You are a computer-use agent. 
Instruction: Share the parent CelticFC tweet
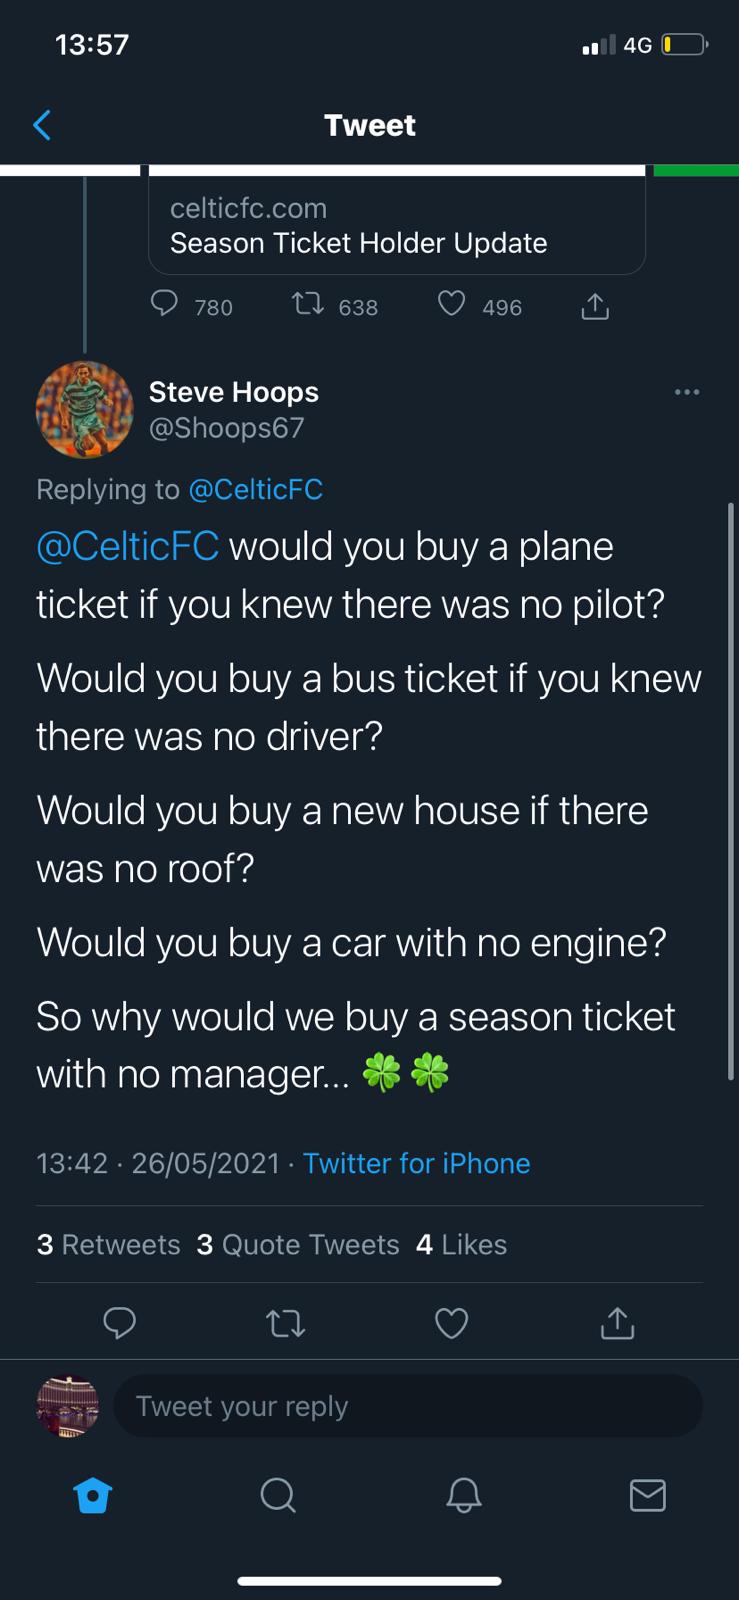[595, 306]
